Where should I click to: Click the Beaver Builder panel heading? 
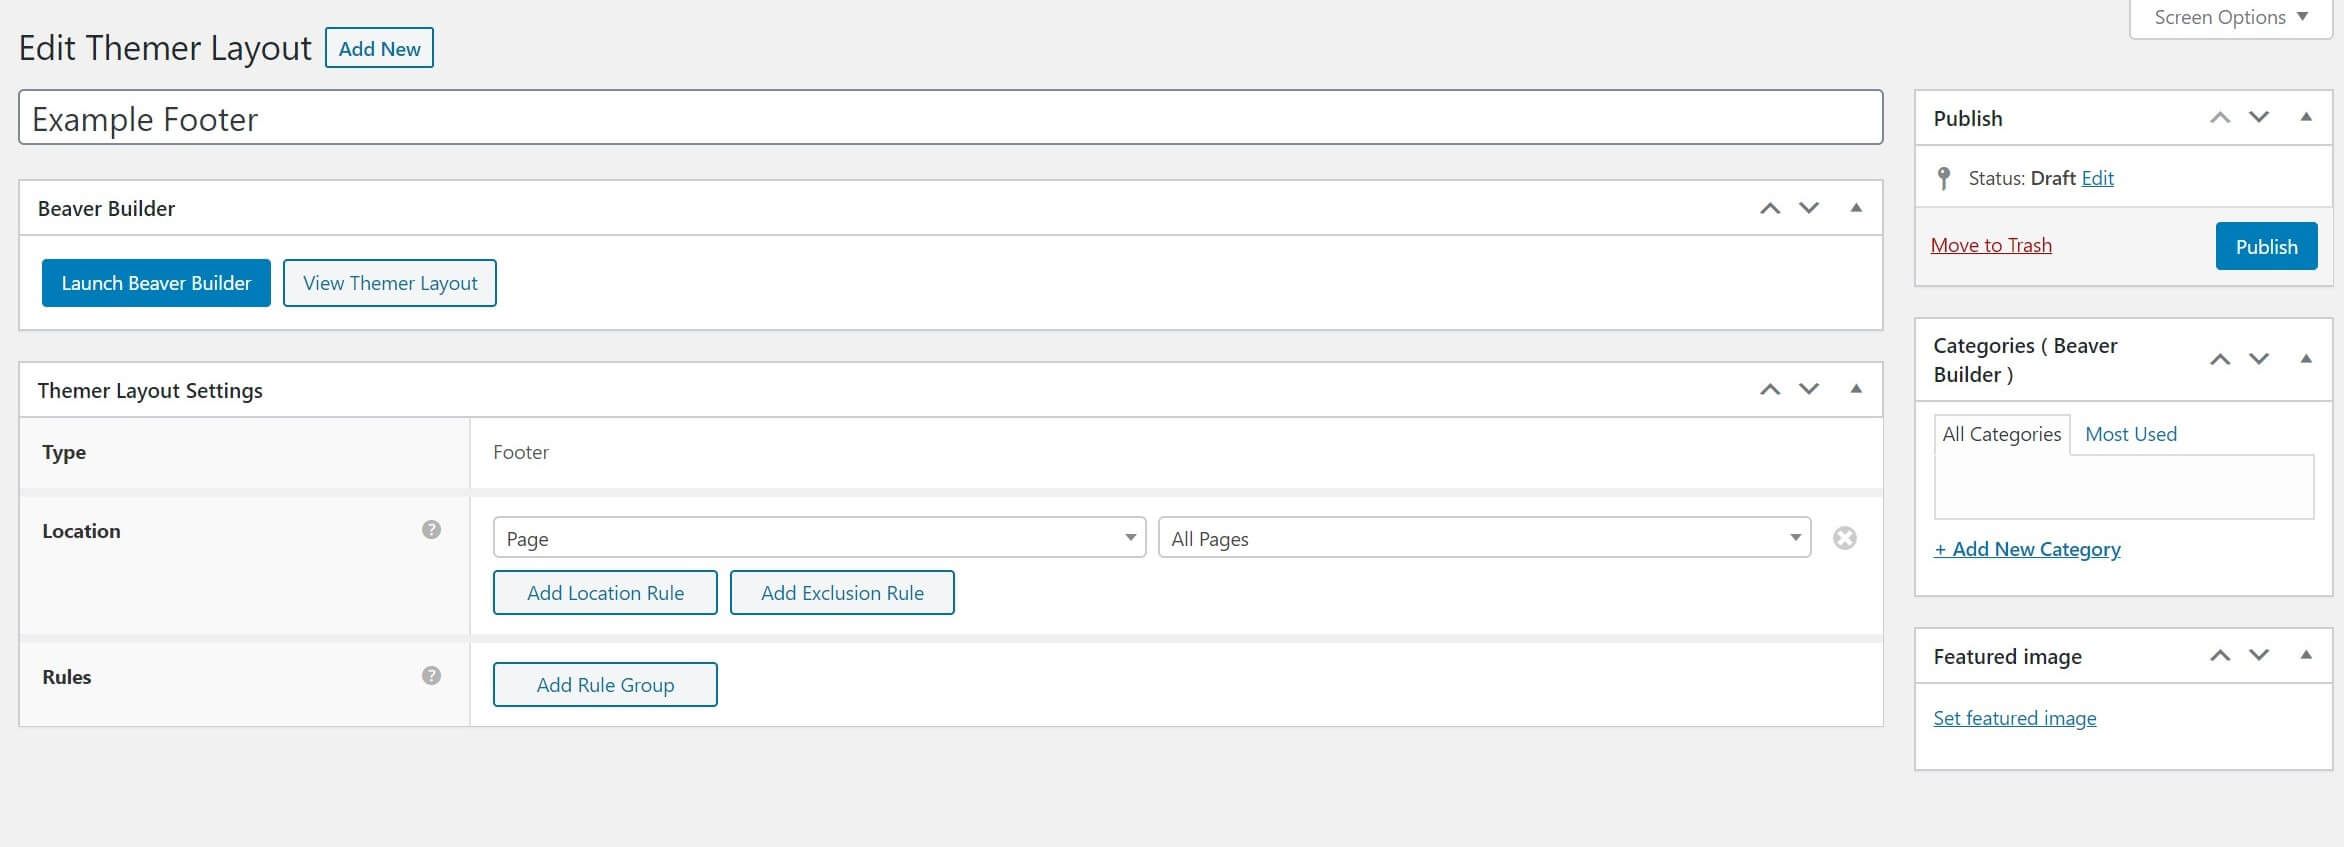pos(106,208)
